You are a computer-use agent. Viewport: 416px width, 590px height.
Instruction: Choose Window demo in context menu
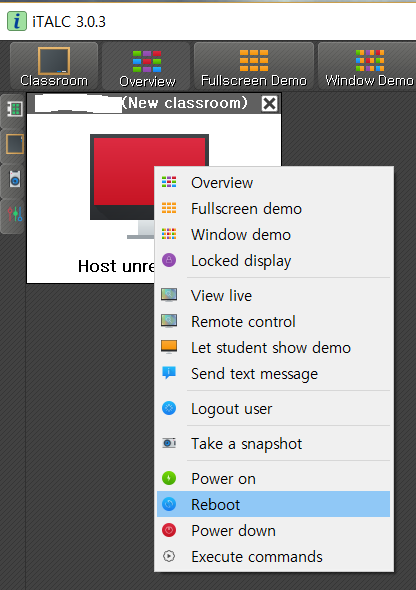pos(273,234)
